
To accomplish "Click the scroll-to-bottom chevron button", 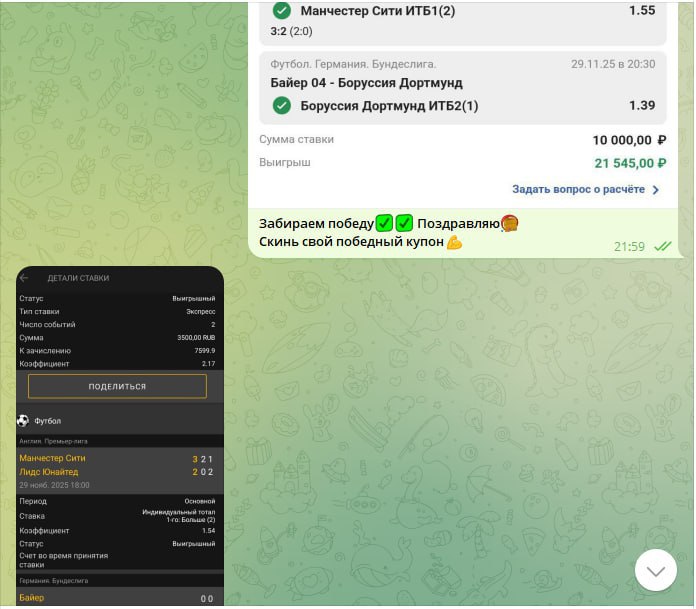I will pos(656,570).
